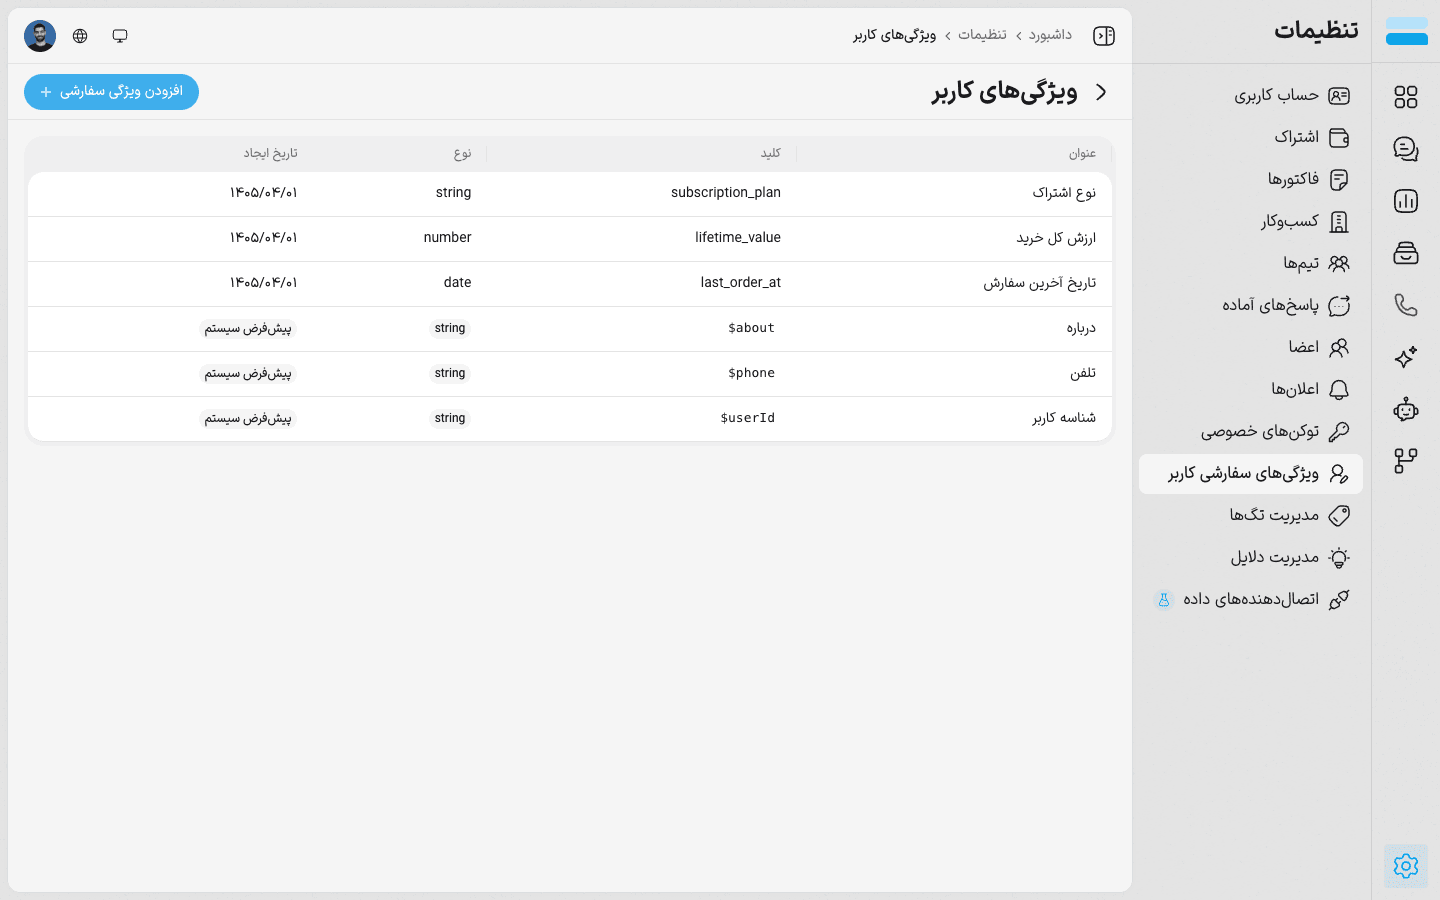Image resolution: width=1440 pixels, height=900 pixels.
Task: Open the phone calls icon in rail
Action: pyautogui.click(x=1406, y=305)
